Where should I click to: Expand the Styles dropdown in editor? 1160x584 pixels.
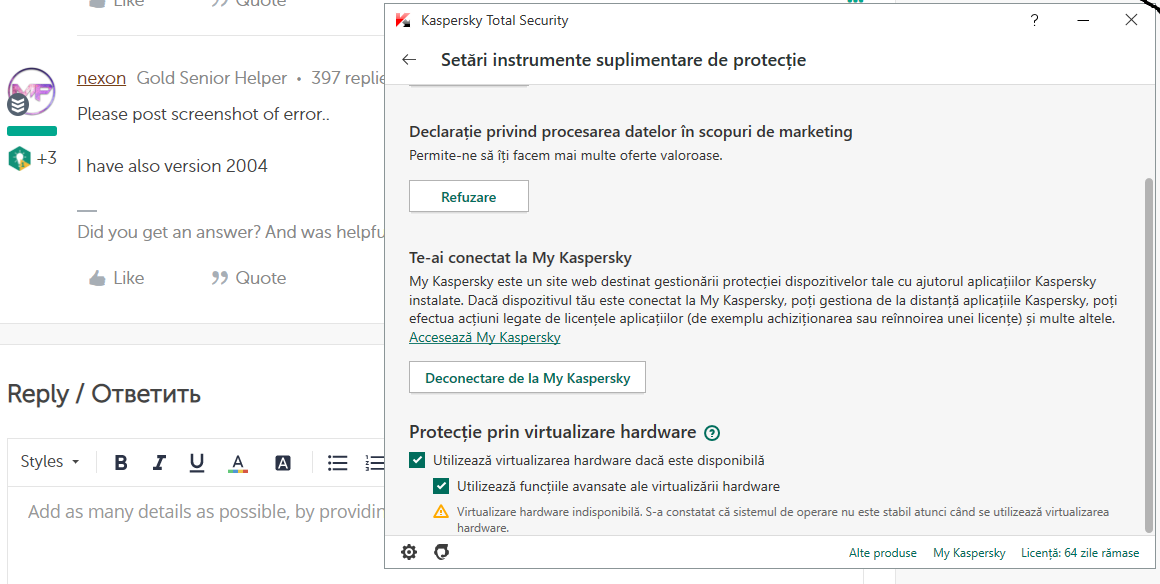point(50,462)
